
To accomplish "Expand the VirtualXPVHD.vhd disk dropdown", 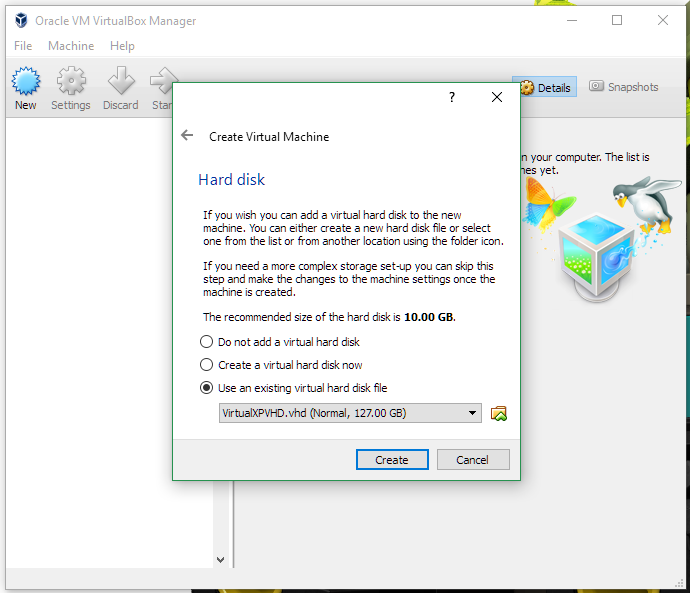I will pos(350,413).
